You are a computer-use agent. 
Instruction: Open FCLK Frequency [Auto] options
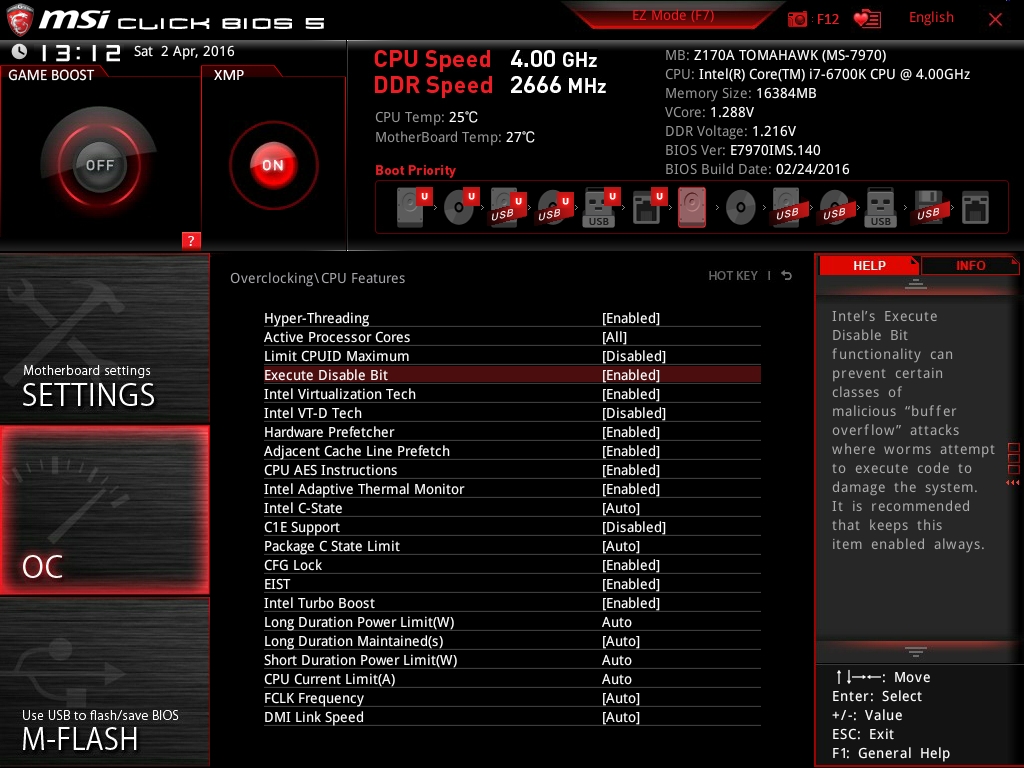tap(620, 698)
